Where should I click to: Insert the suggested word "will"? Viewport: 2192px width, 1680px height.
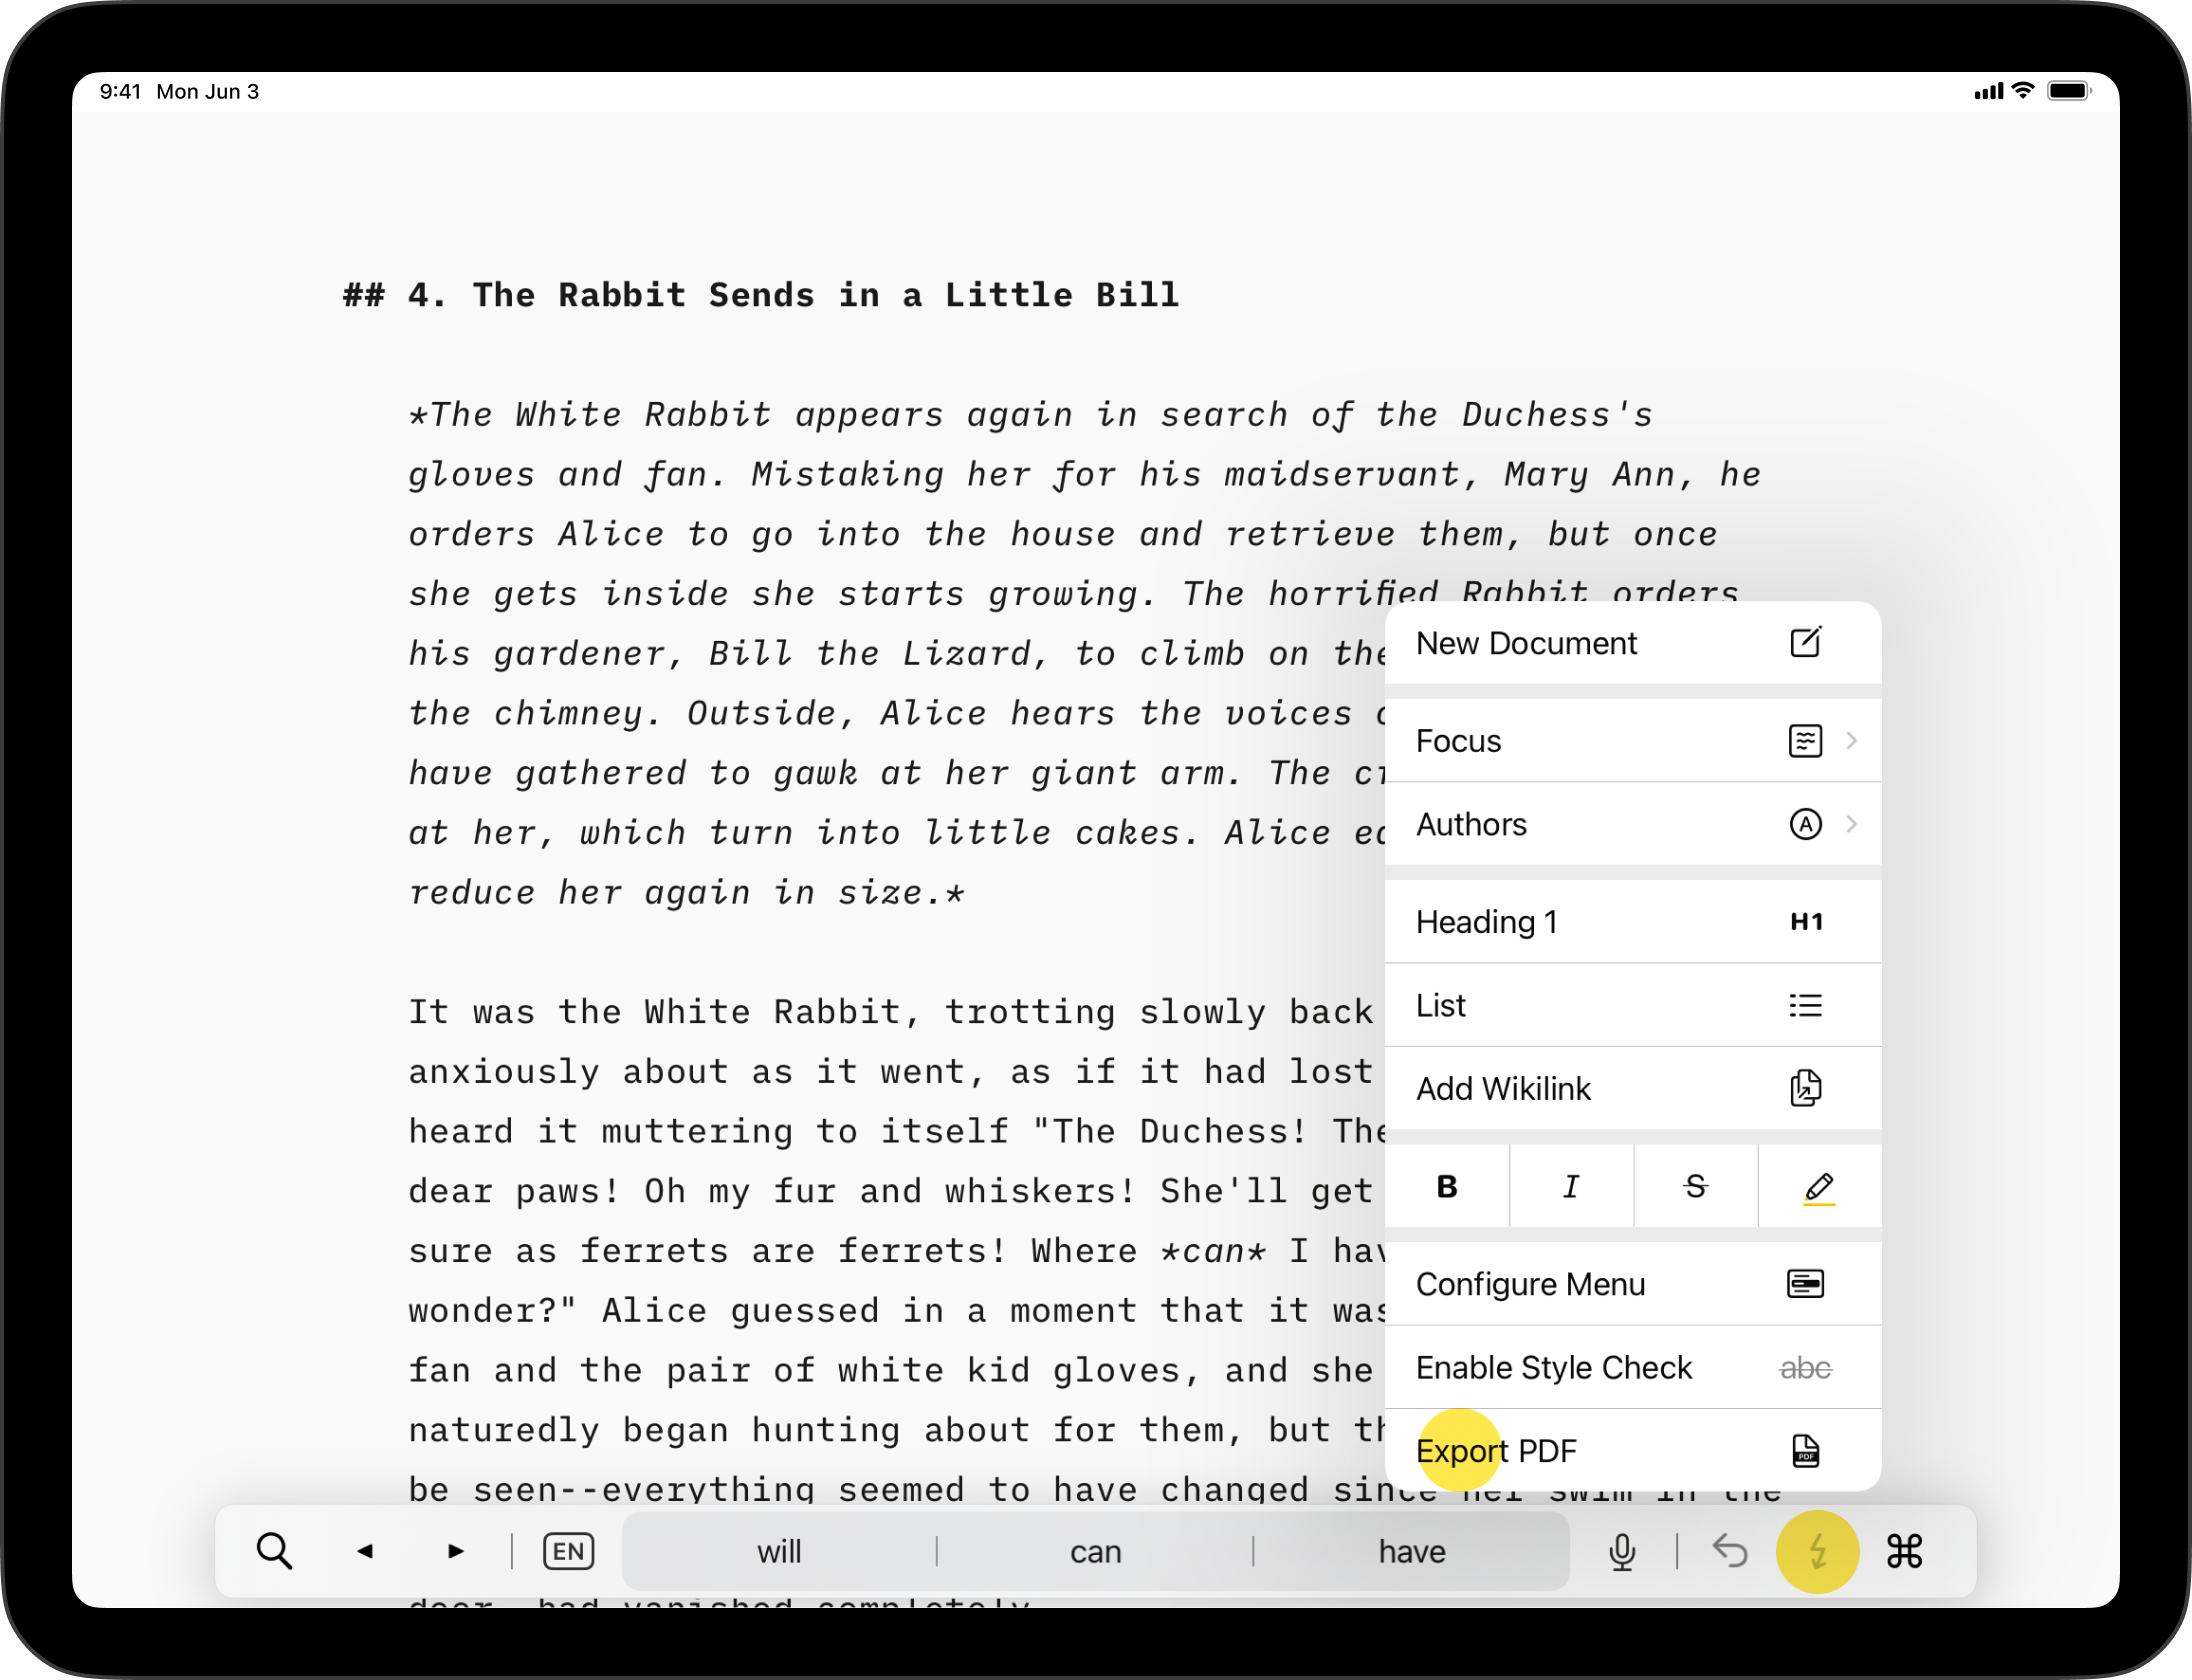point(779,1551)
